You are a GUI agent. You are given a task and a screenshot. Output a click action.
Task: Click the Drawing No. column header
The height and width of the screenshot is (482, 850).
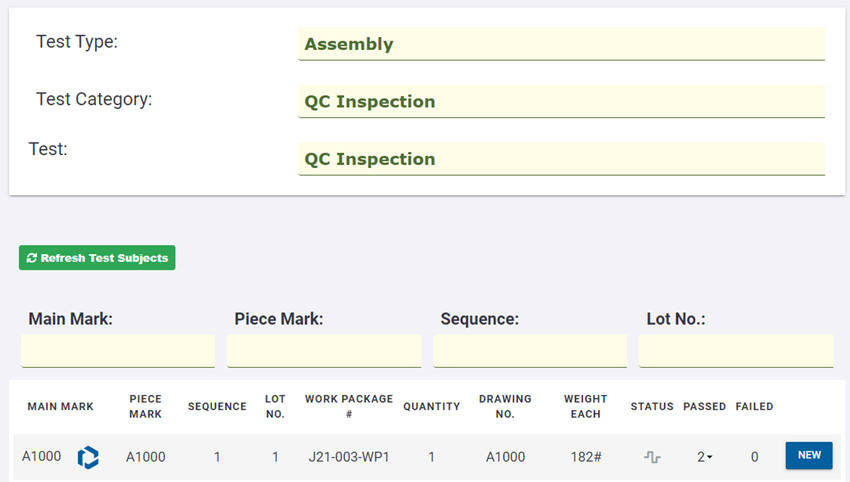coord(505,406)
